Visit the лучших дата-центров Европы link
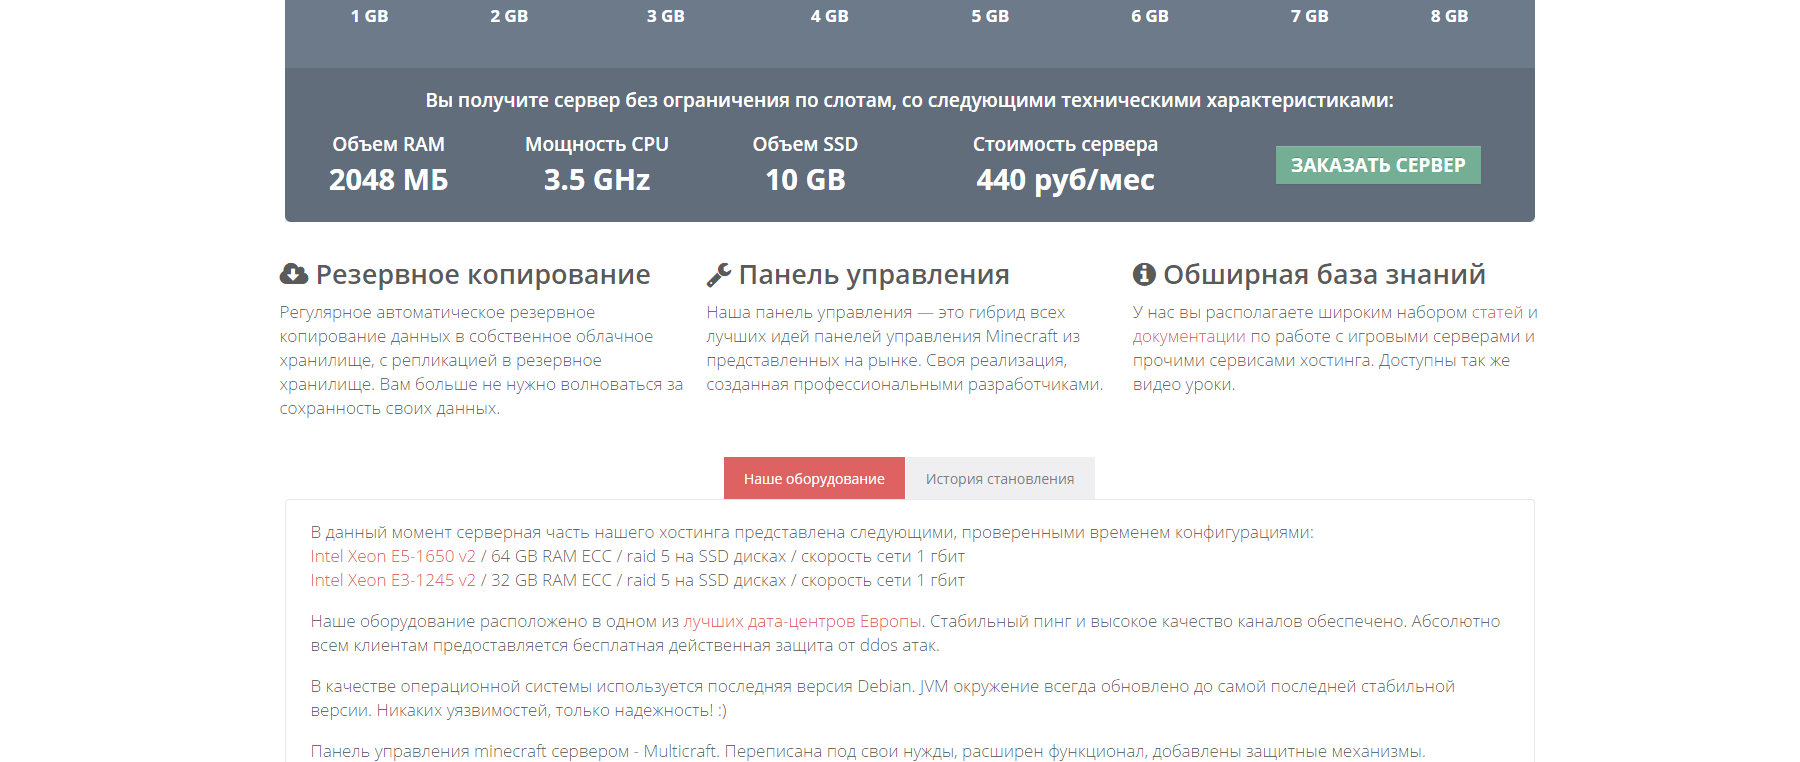 coord(802,621)
